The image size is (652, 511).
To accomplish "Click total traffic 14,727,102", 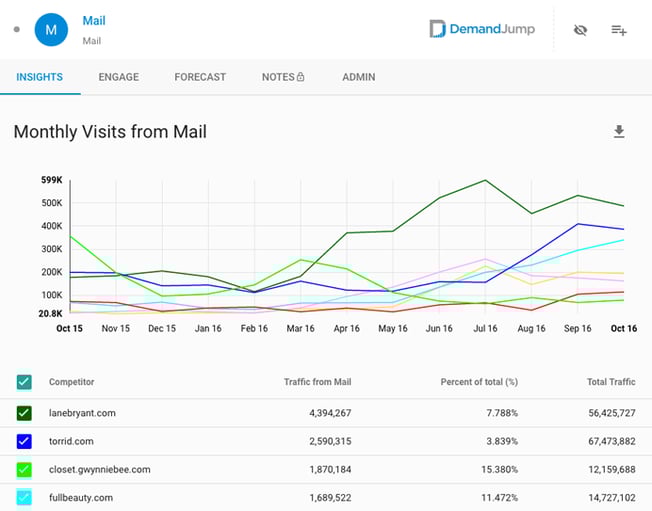I will point(612,498).
